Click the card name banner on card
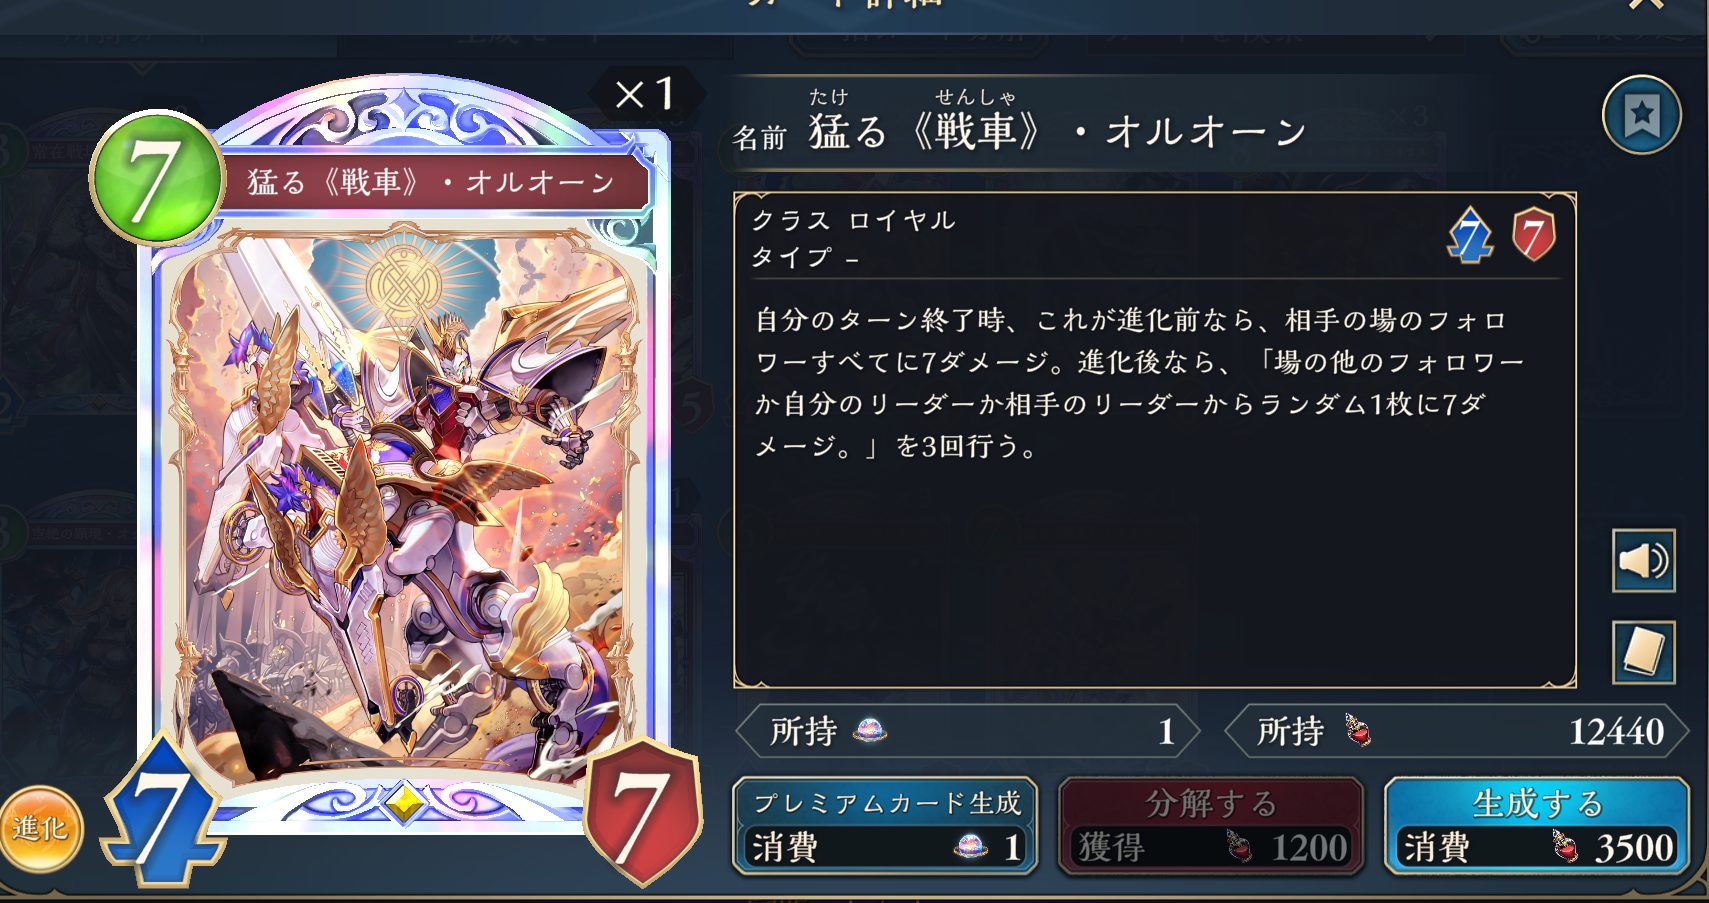The width and height of the screenshot is (1709, 903). click(430, 182)
